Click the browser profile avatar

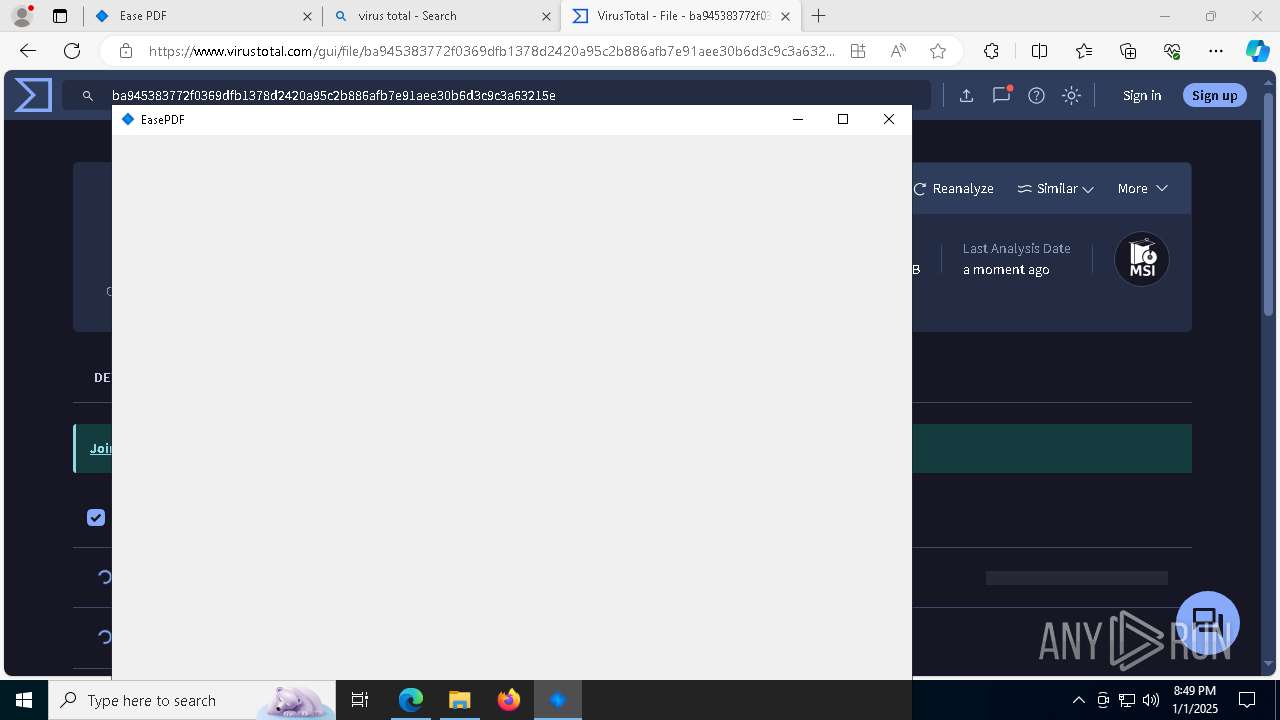coord(22,16)
